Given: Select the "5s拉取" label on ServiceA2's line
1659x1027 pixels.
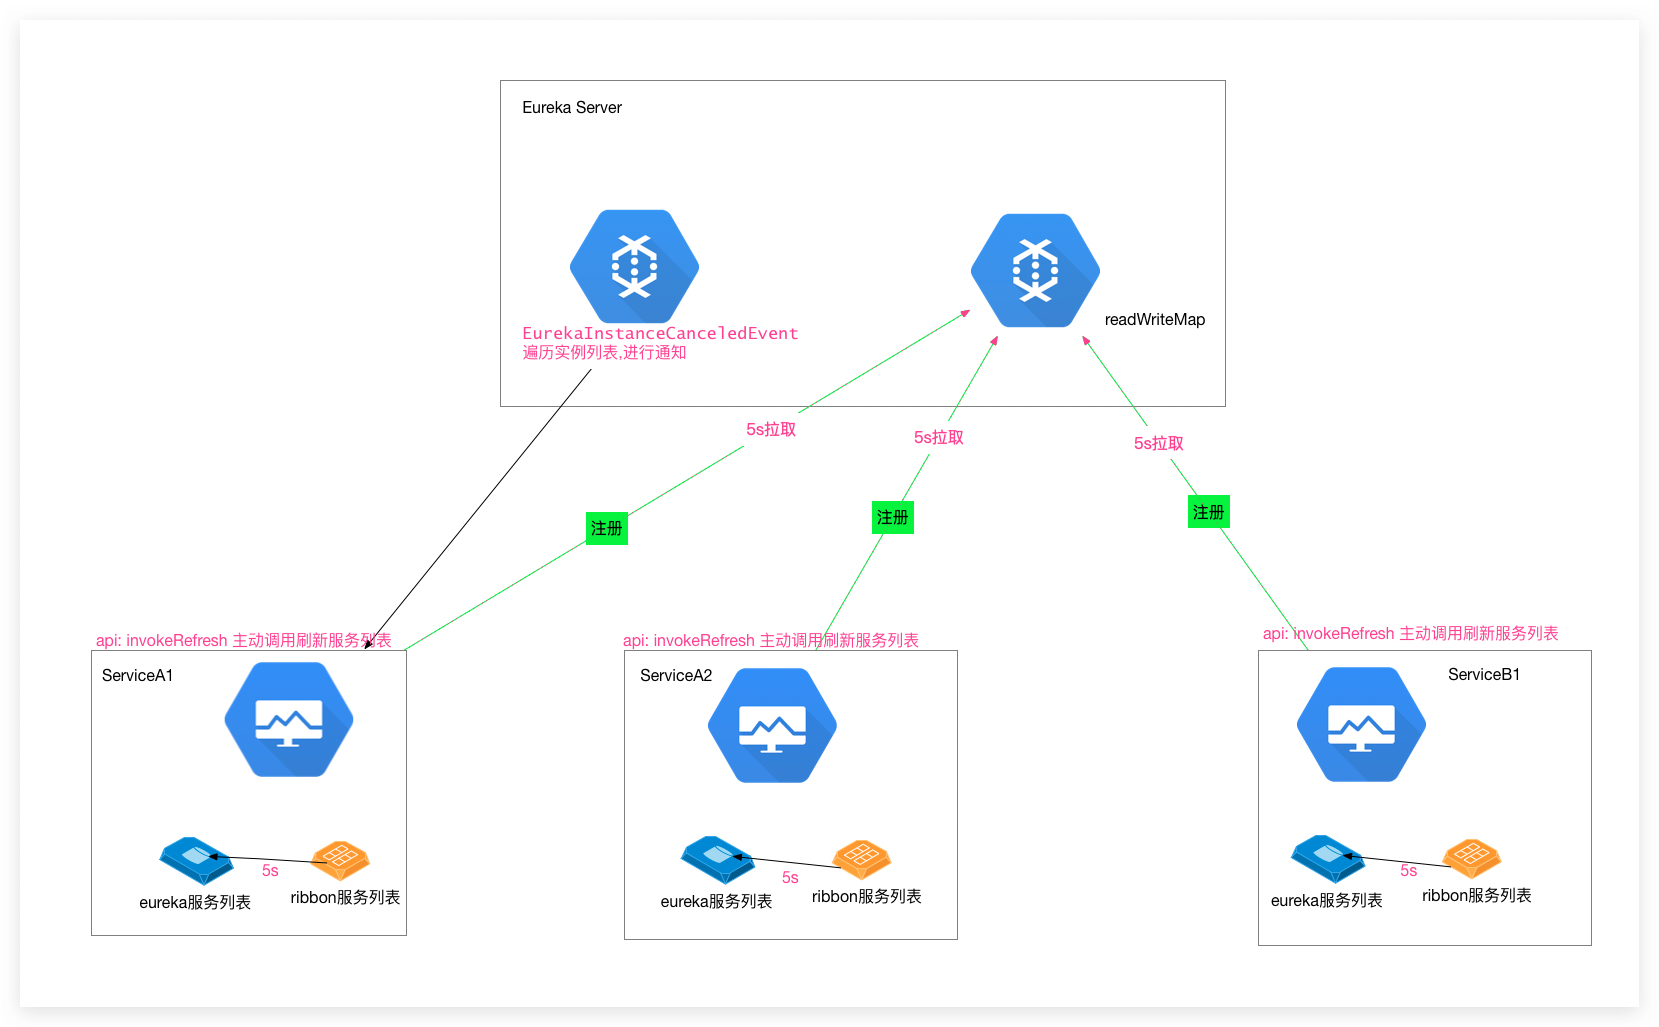Looking at the screenshot, I should [x=939, y=437].
